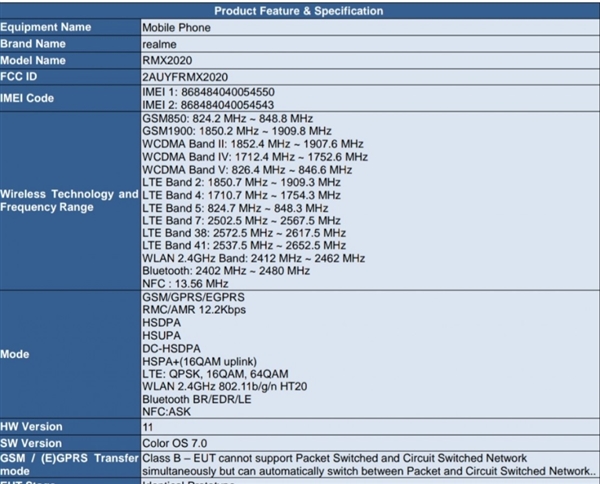Viewport: 600px width, 484px height.
Task: Select the 'HSDPA' mode line
Action: click(161, 323)
